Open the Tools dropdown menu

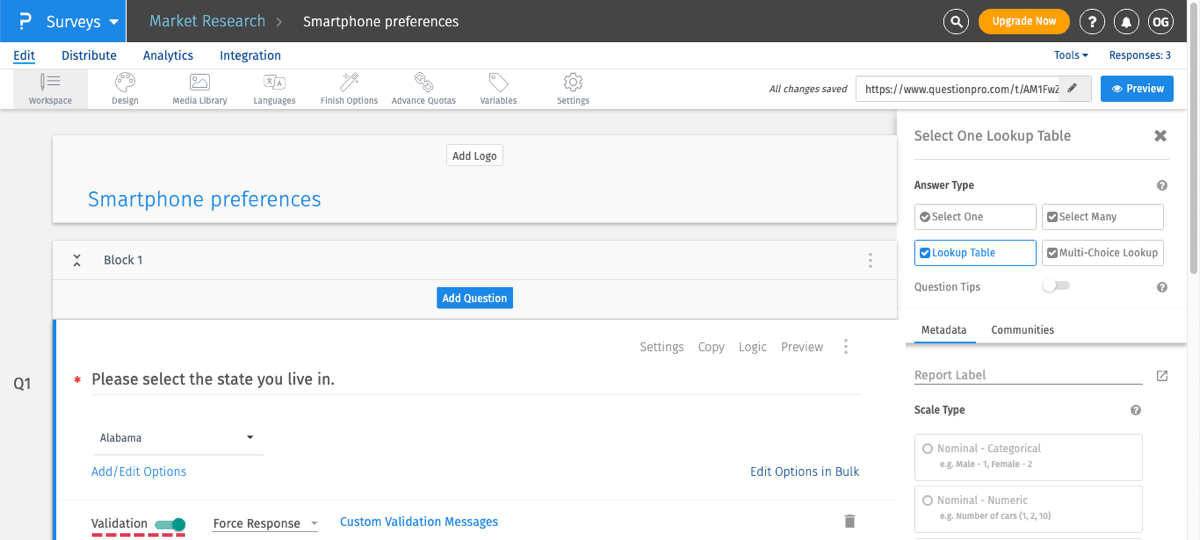pos(1070,56)
